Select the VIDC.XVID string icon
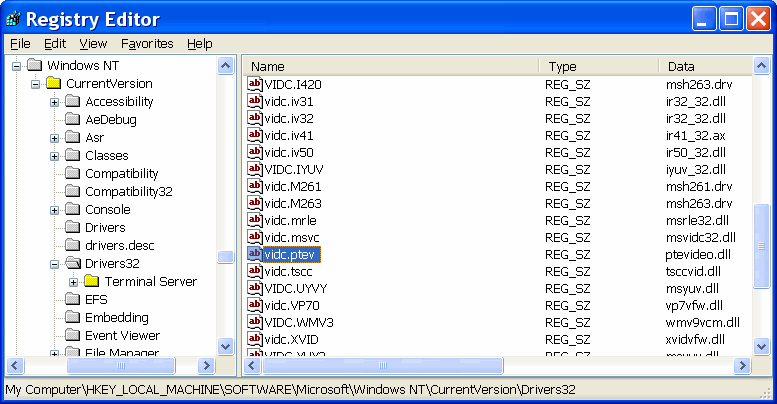777x404 pixels. (254, 339)
